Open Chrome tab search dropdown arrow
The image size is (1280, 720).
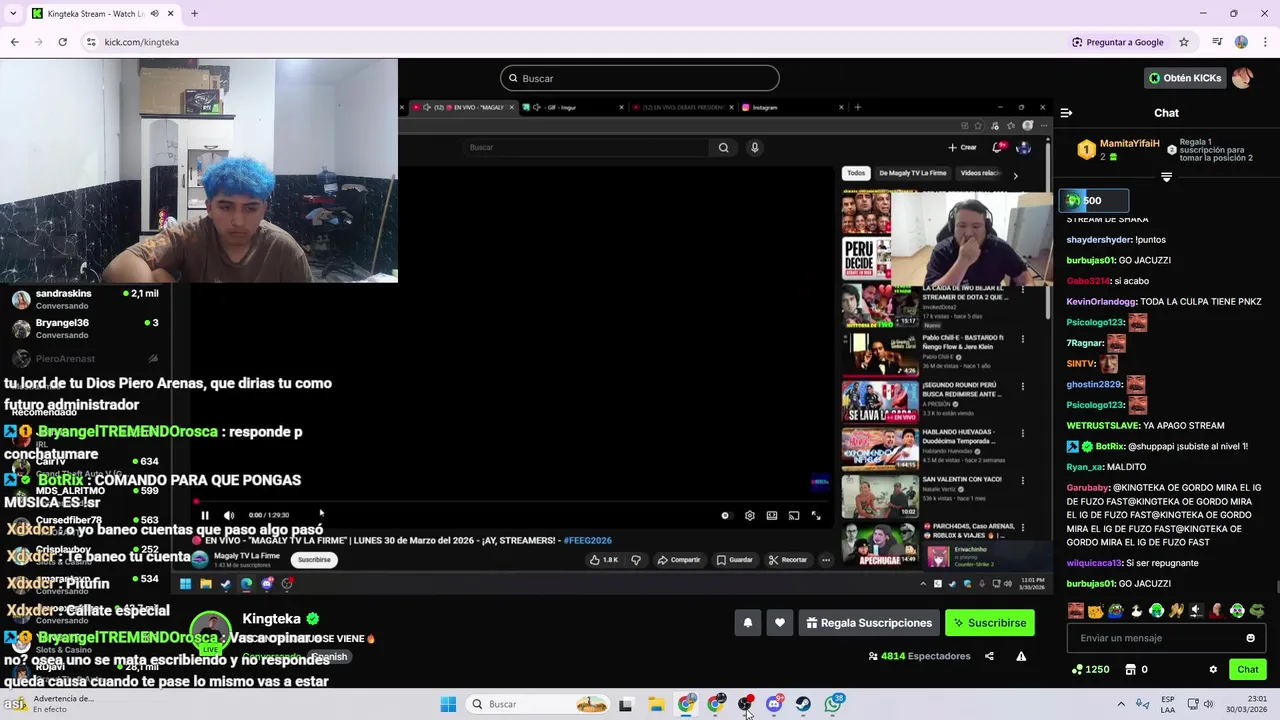coord(12,14)
